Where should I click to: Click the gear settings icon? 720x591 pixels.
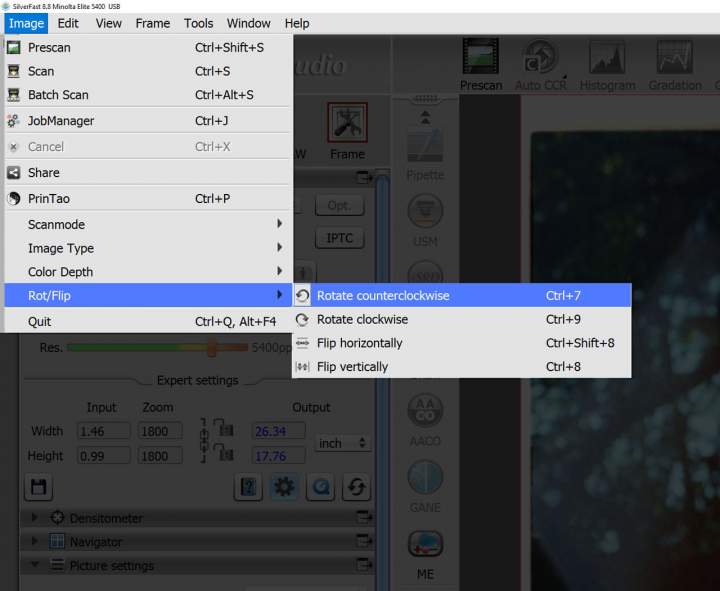point(284,487)
